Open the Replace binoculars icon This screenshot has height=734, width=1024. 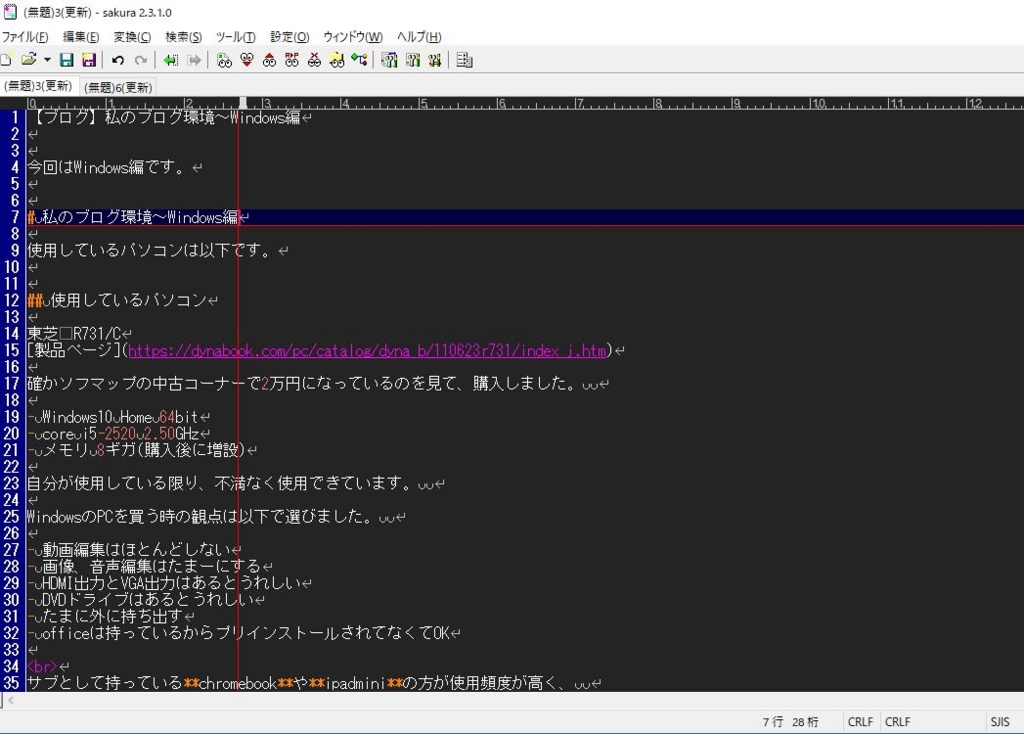[291, 60]
